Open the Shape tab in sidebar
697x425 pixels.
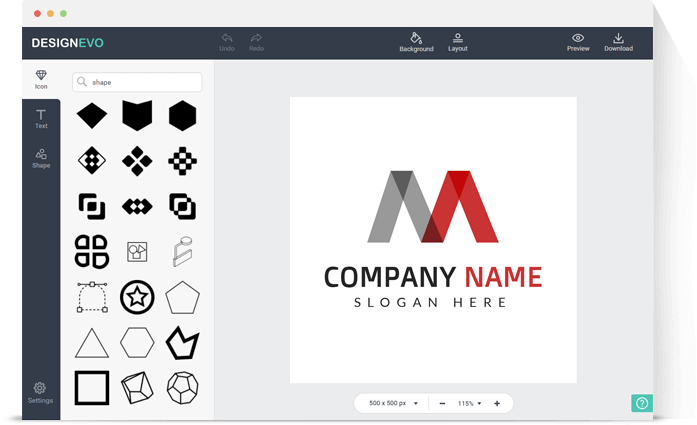click(x=41, y=154)
